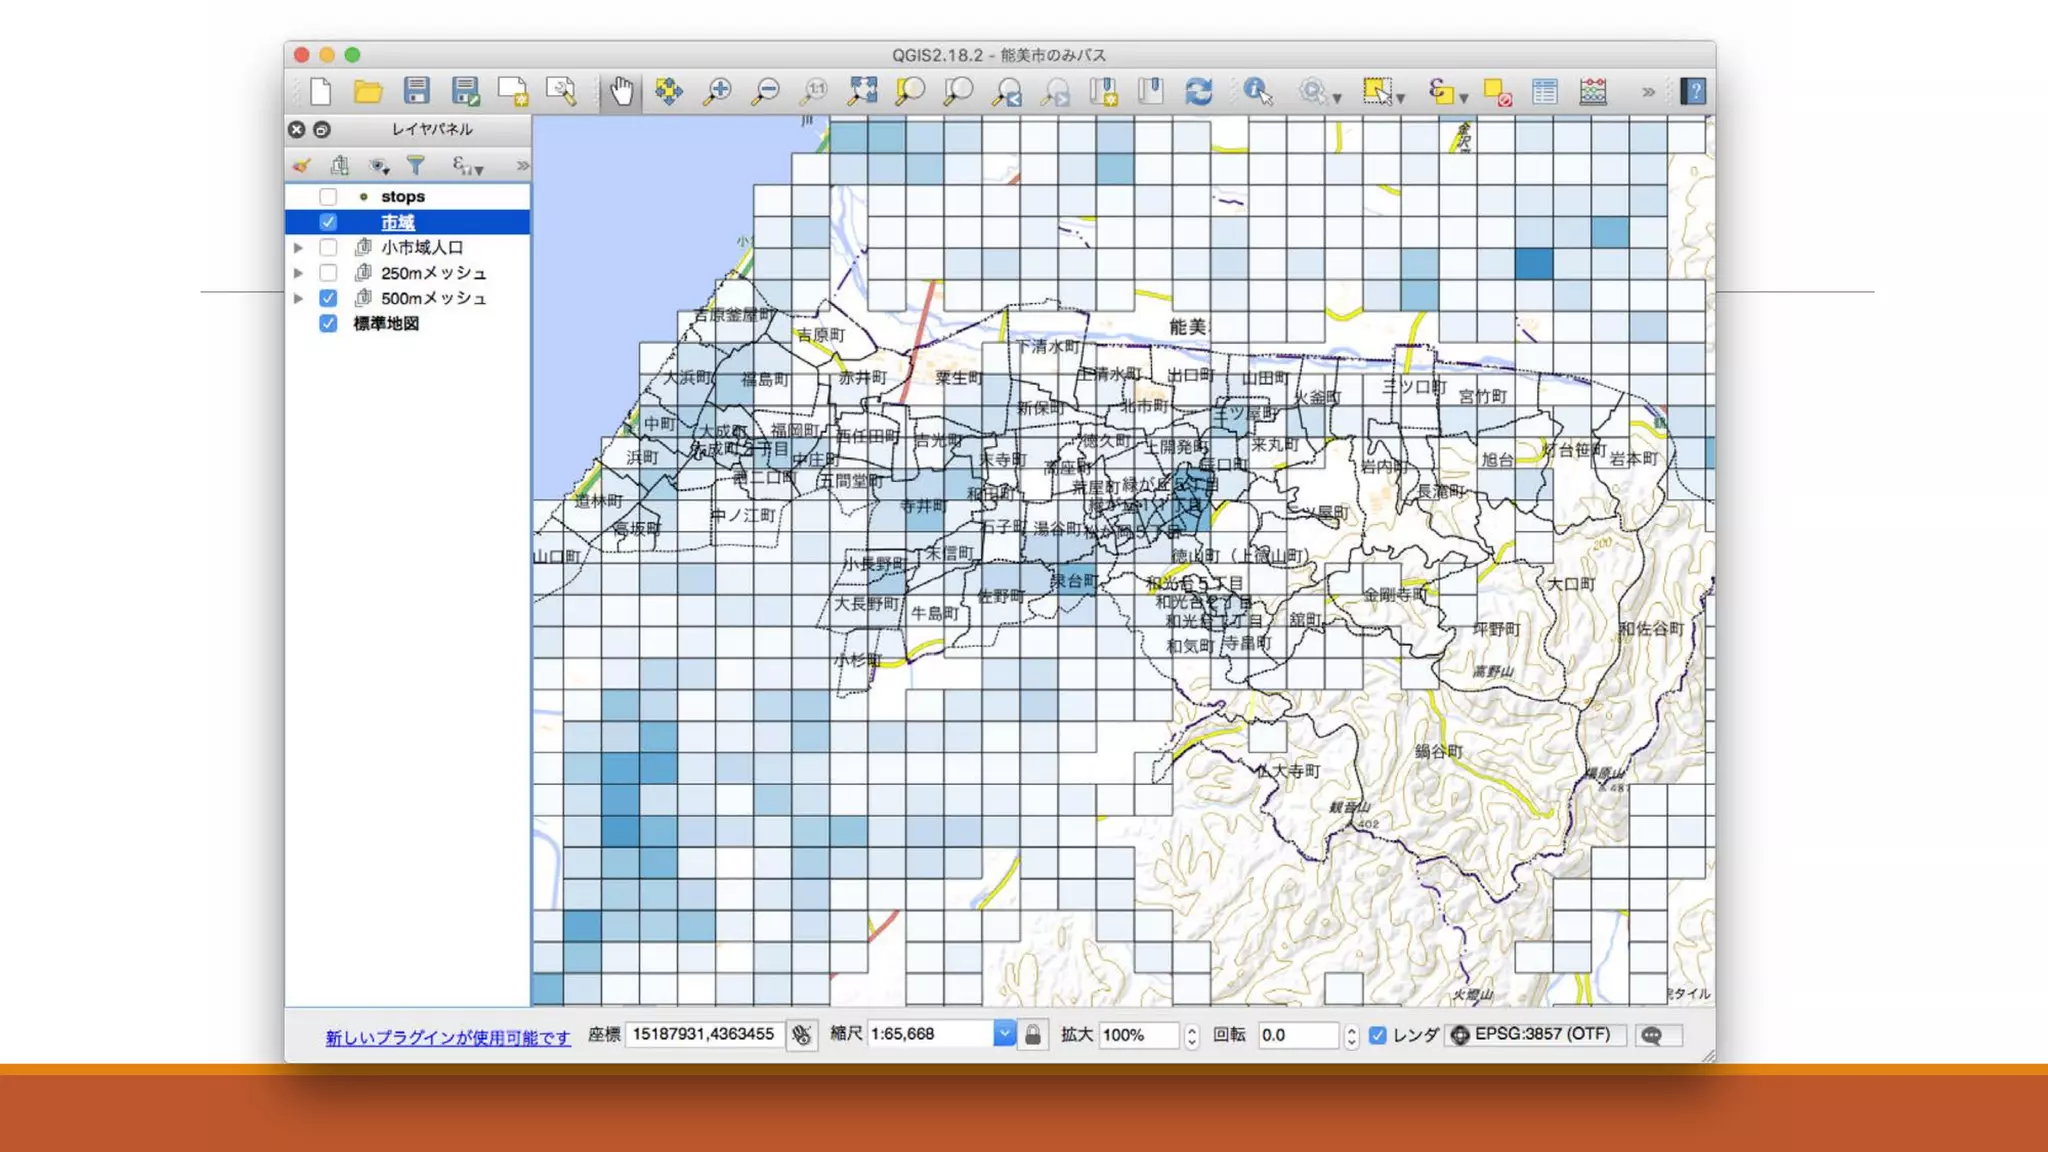
Task: Click the Zoom Full extent icon
Action: [862, 92]
